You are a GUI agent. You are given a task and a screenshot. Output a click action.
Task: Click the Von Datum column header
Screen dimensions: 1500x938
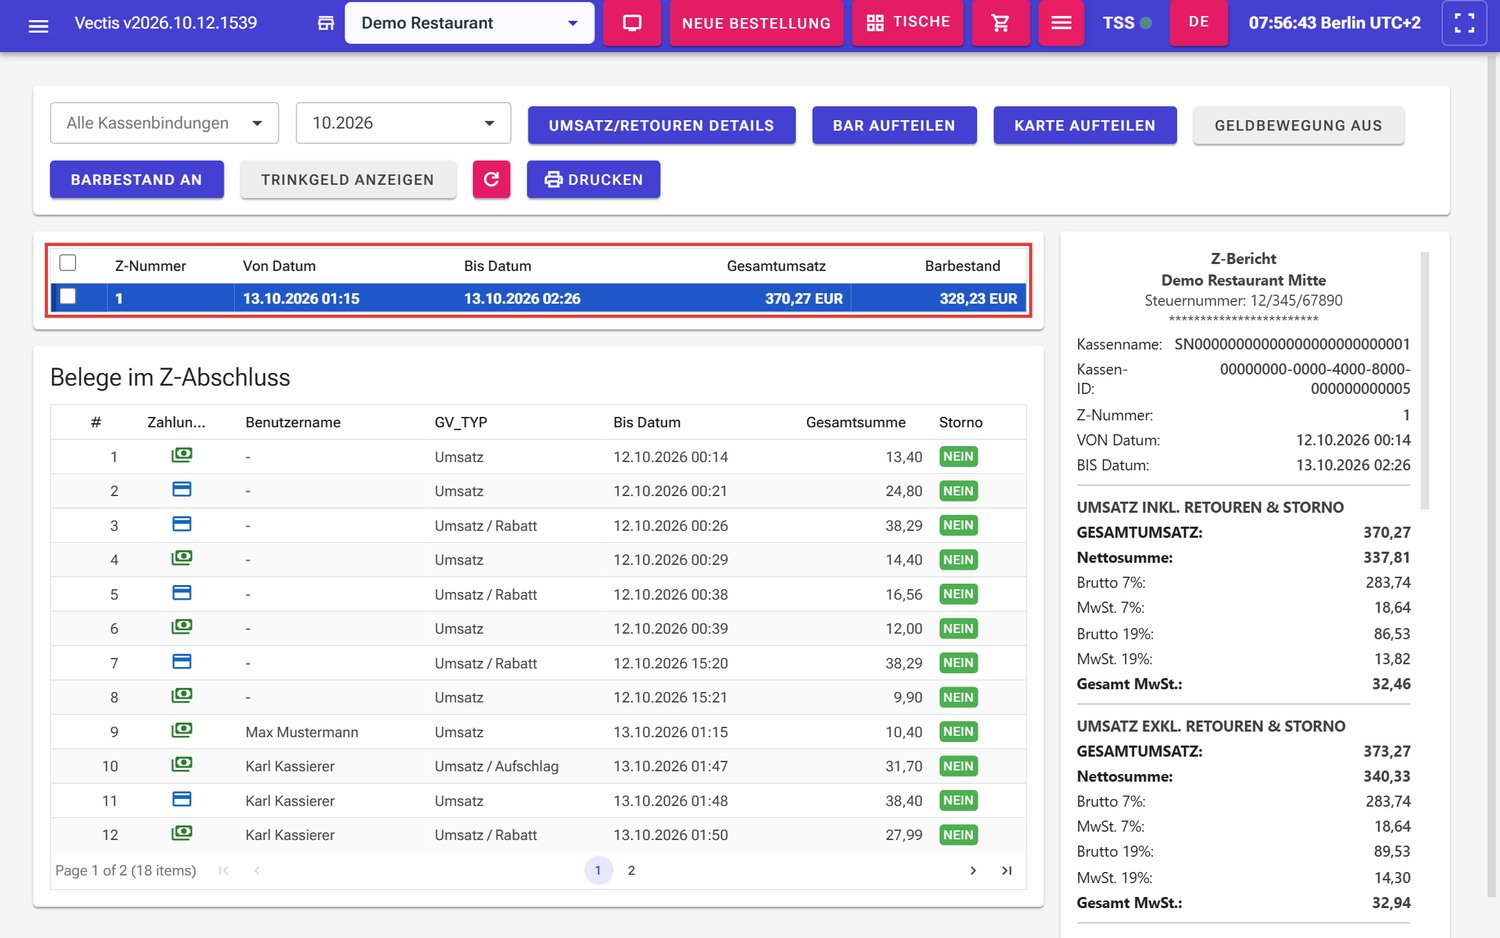click(279, 266)
